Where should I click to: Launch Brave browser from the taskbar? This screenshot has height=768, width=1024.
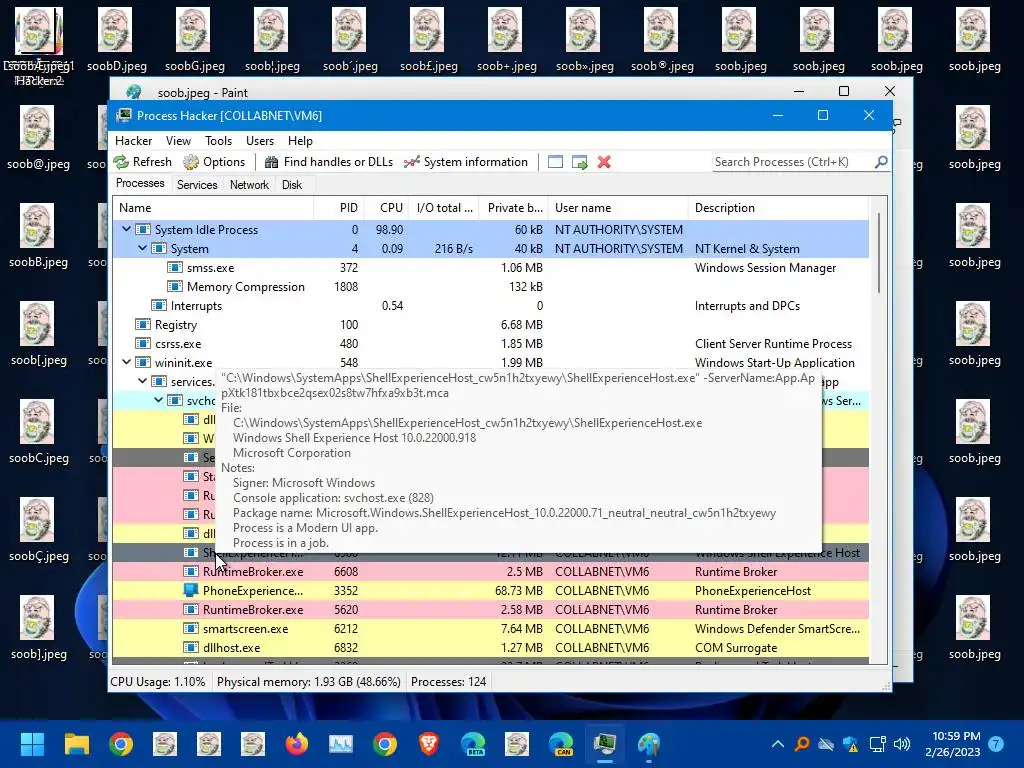[428, 744]
